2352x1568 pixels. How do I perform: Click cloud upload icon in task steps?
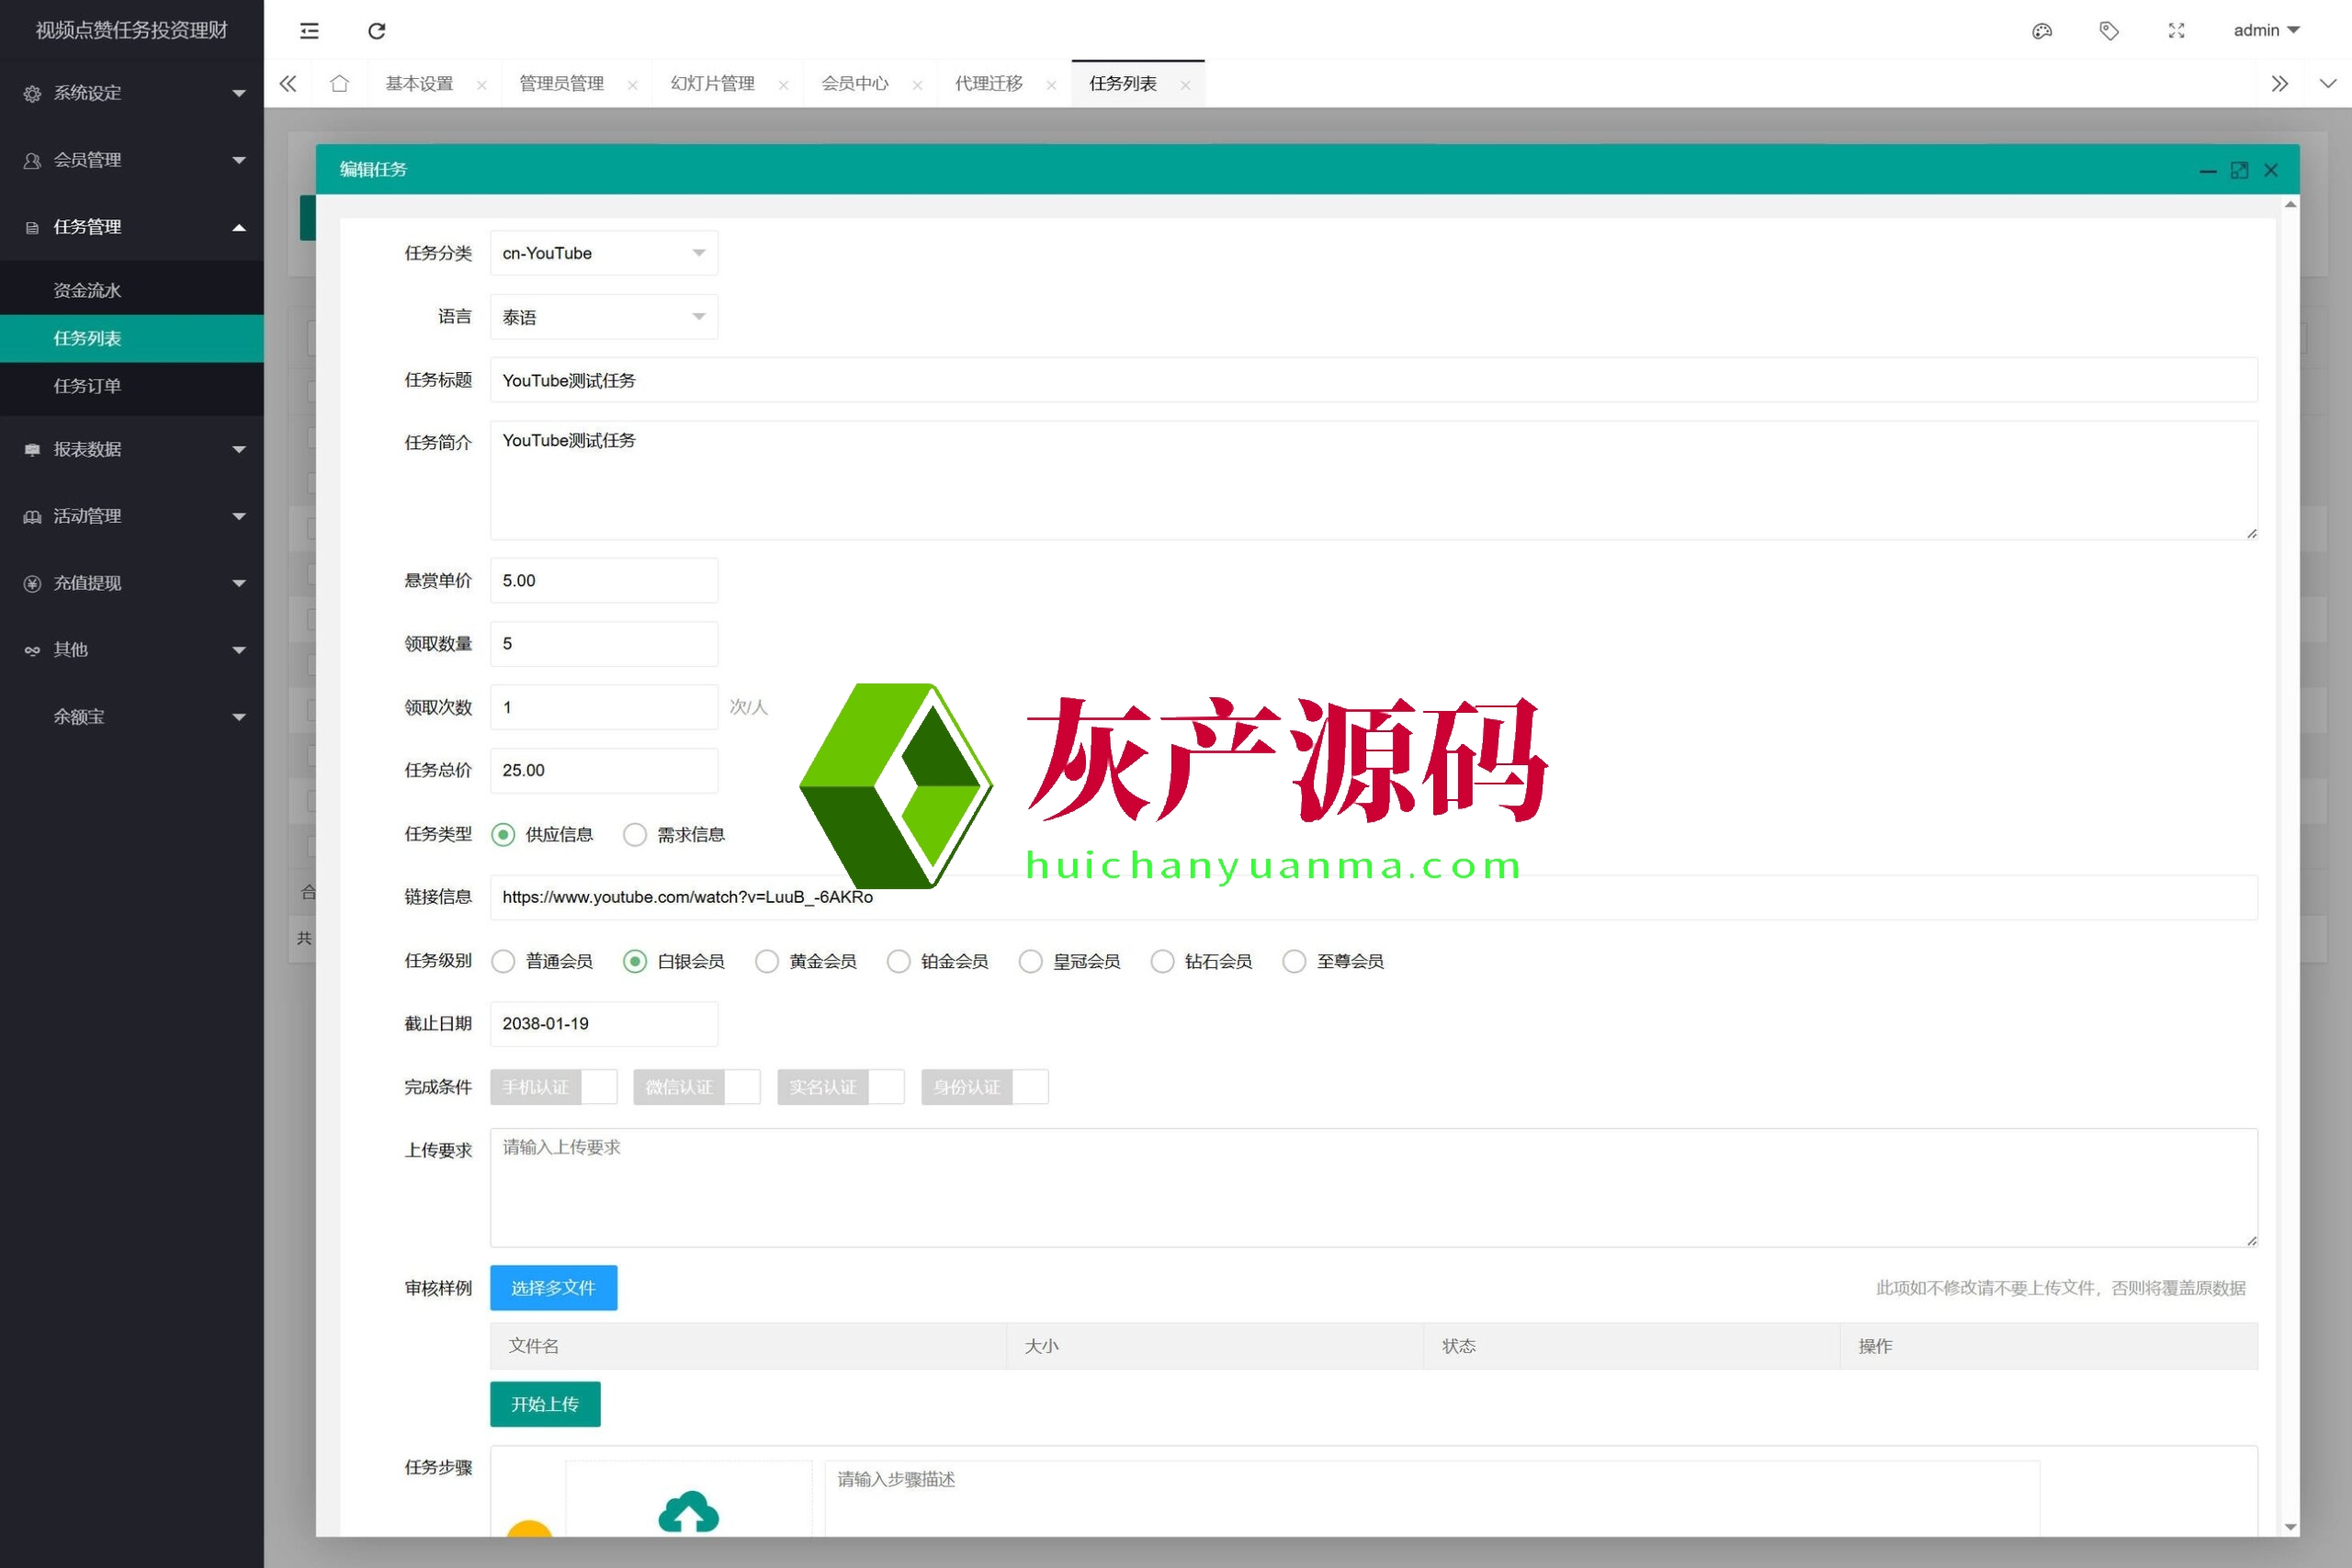click(688, 1511)
